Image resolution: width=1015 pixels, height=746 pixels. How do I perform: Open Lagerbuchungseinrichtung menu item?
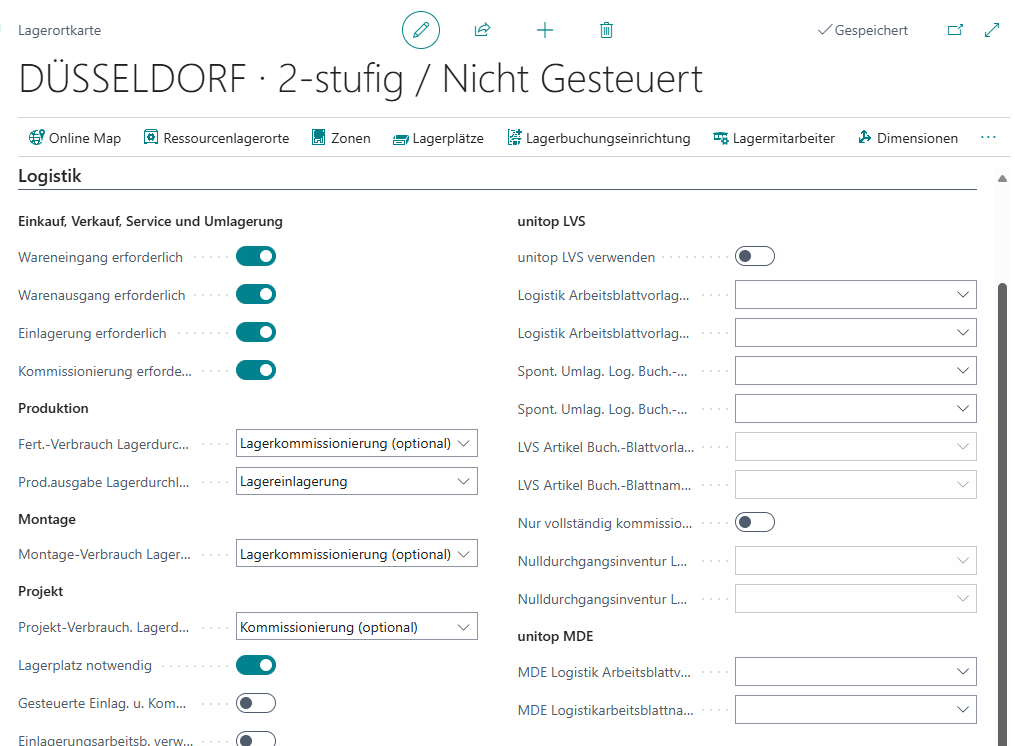point(598,138)
